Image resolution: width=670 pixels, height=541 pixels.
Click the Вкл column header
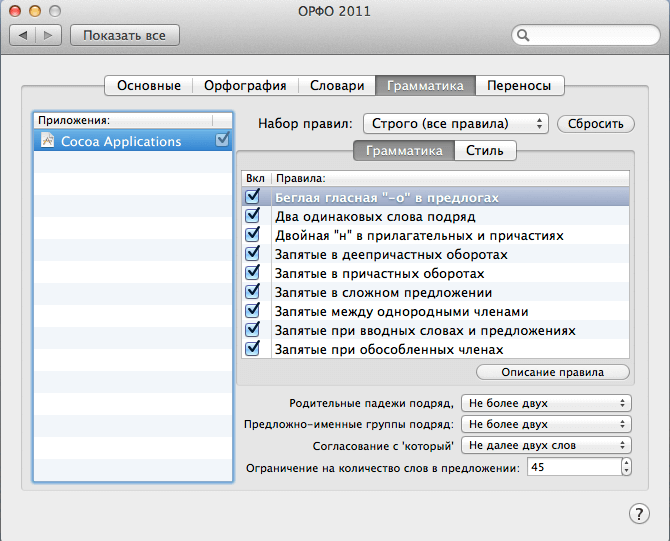[256, 178]
